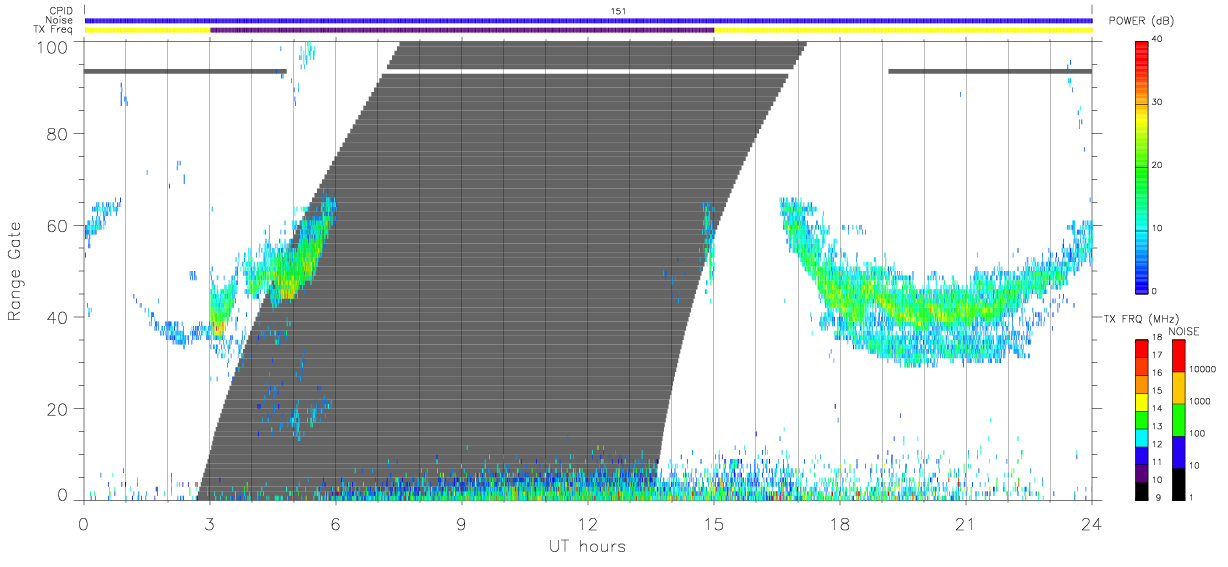
Task: Click the 12 value on TX FRQ scale
Action: coord(1156,445)
